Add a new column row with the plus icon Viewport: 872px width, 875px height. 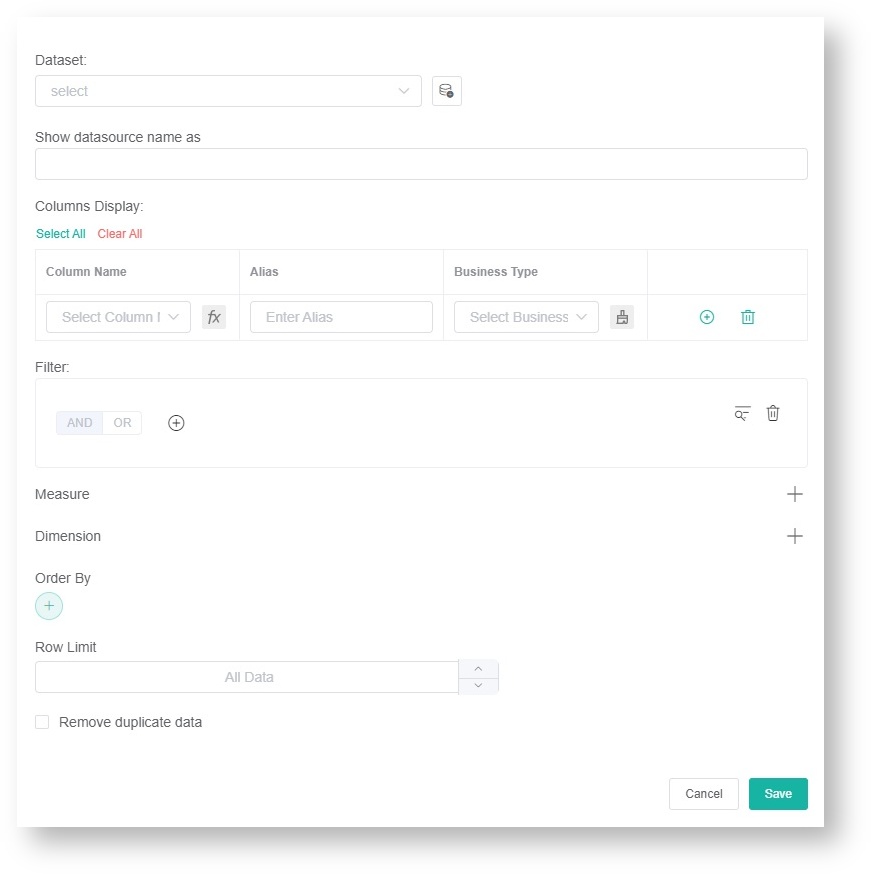(707, 317)
